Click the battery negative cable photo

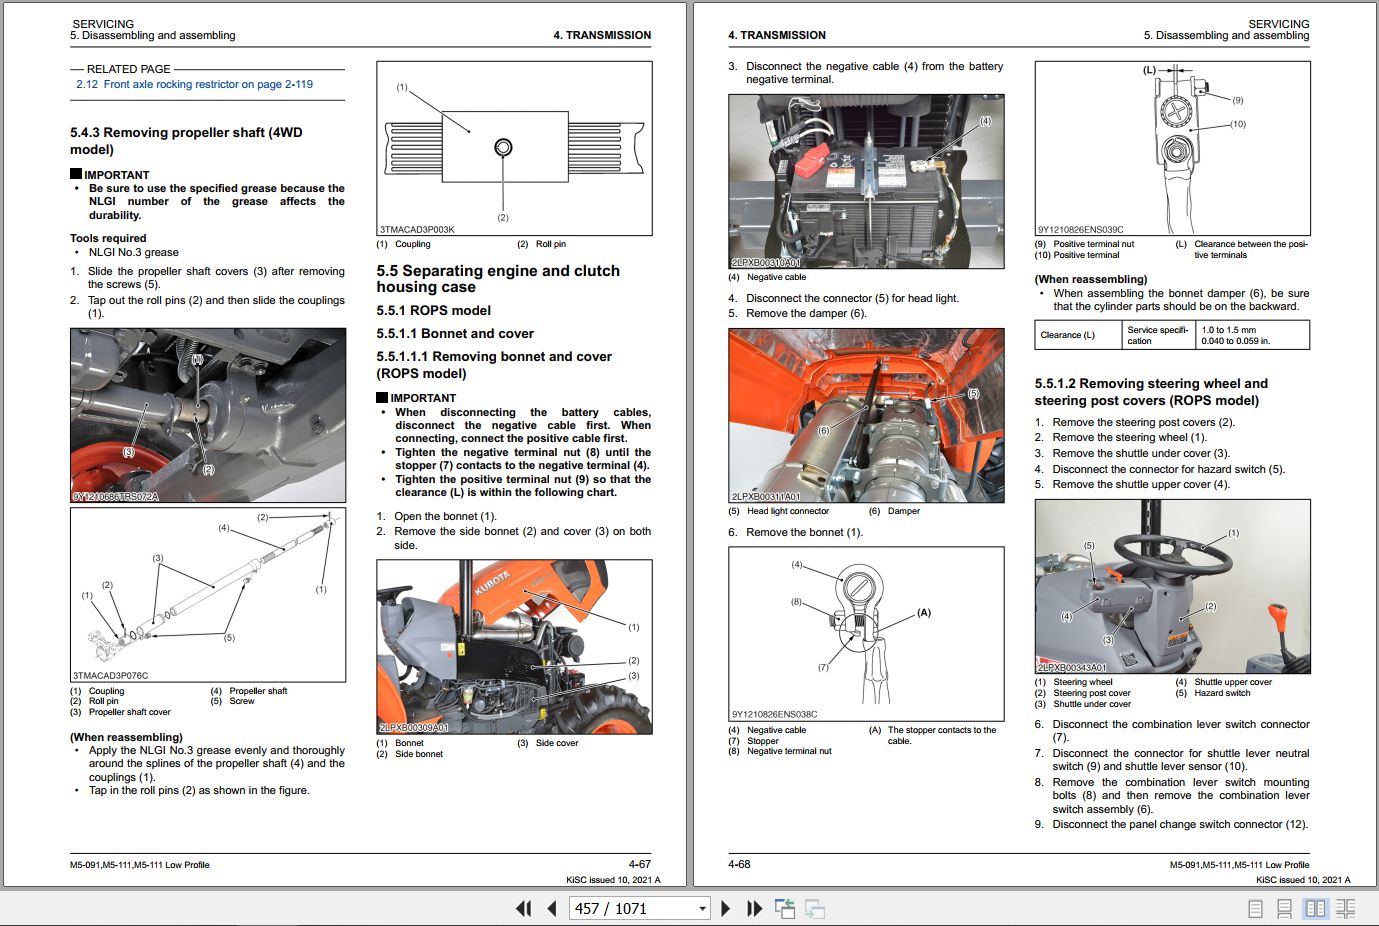[x=866, y=181]
